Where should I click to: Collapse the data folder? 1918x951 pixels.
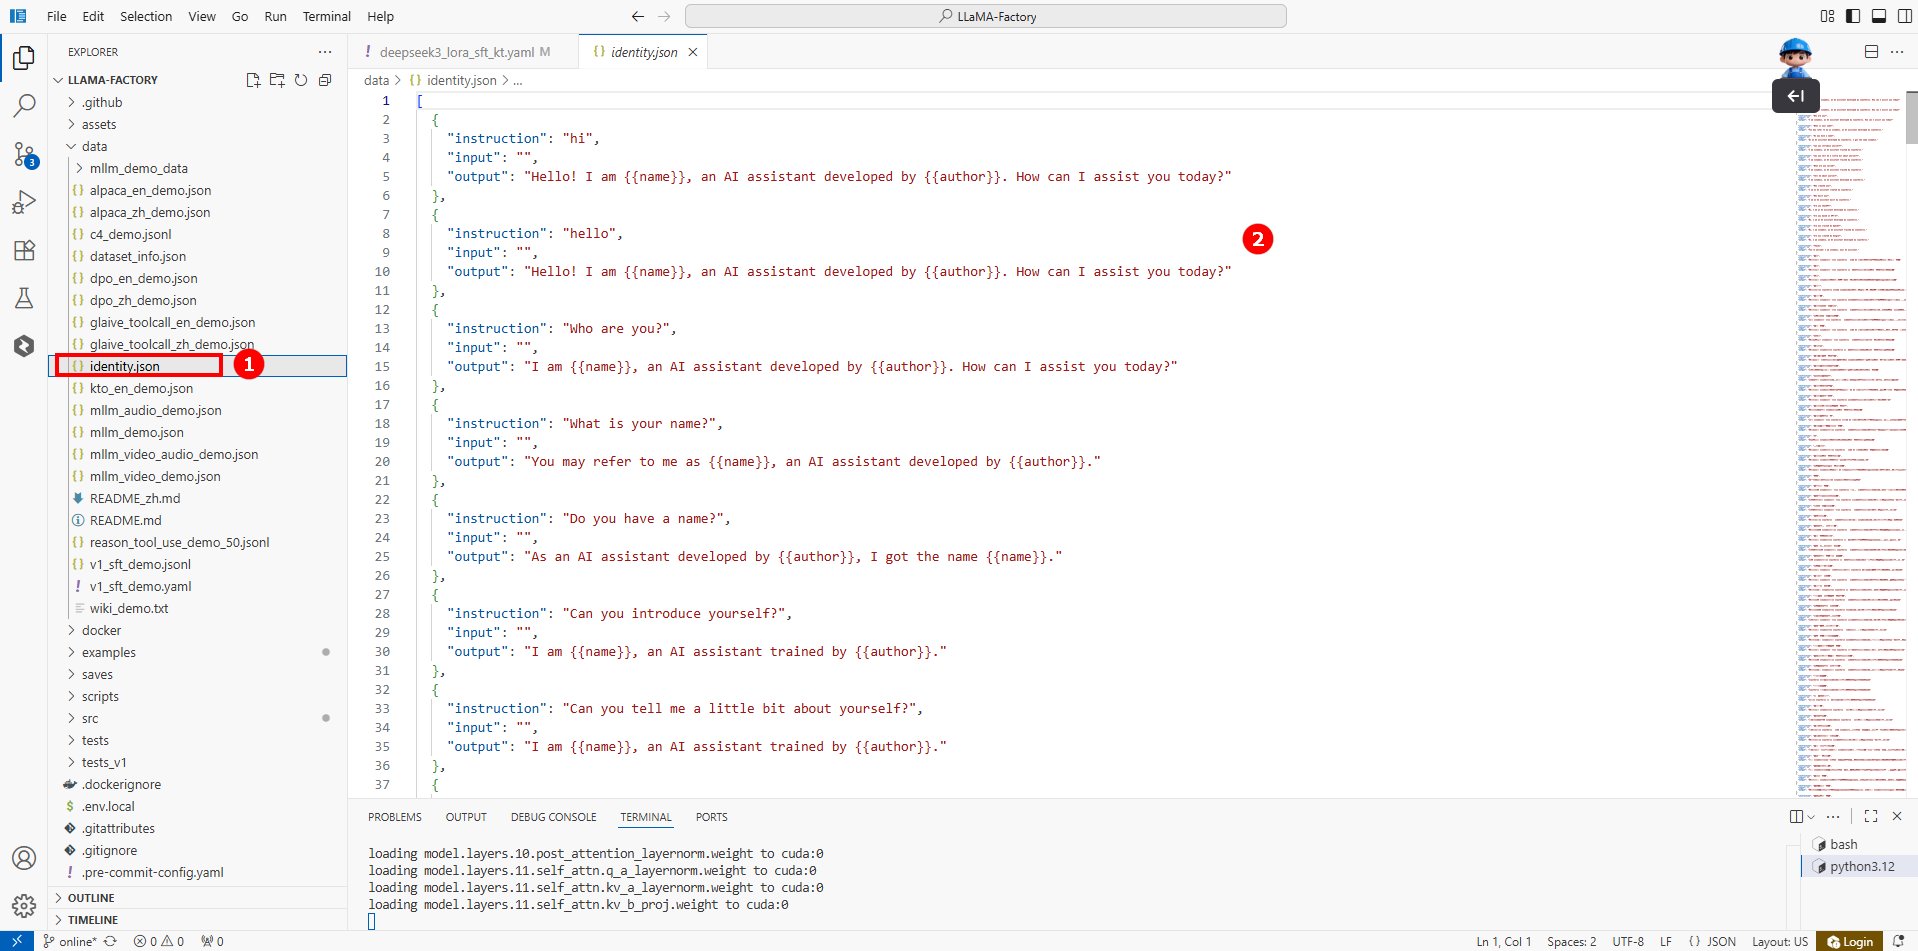[x=94, y=146]
